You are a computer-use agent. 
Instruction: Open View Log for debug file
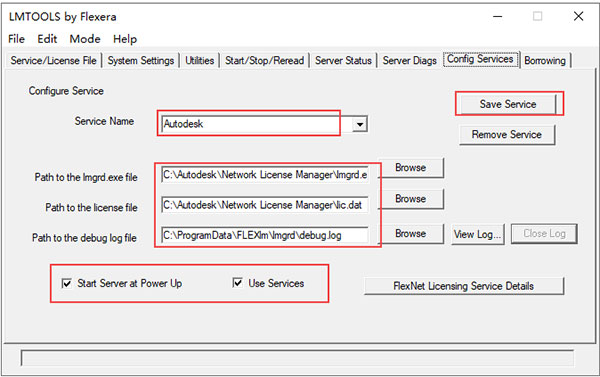point(477,234)
